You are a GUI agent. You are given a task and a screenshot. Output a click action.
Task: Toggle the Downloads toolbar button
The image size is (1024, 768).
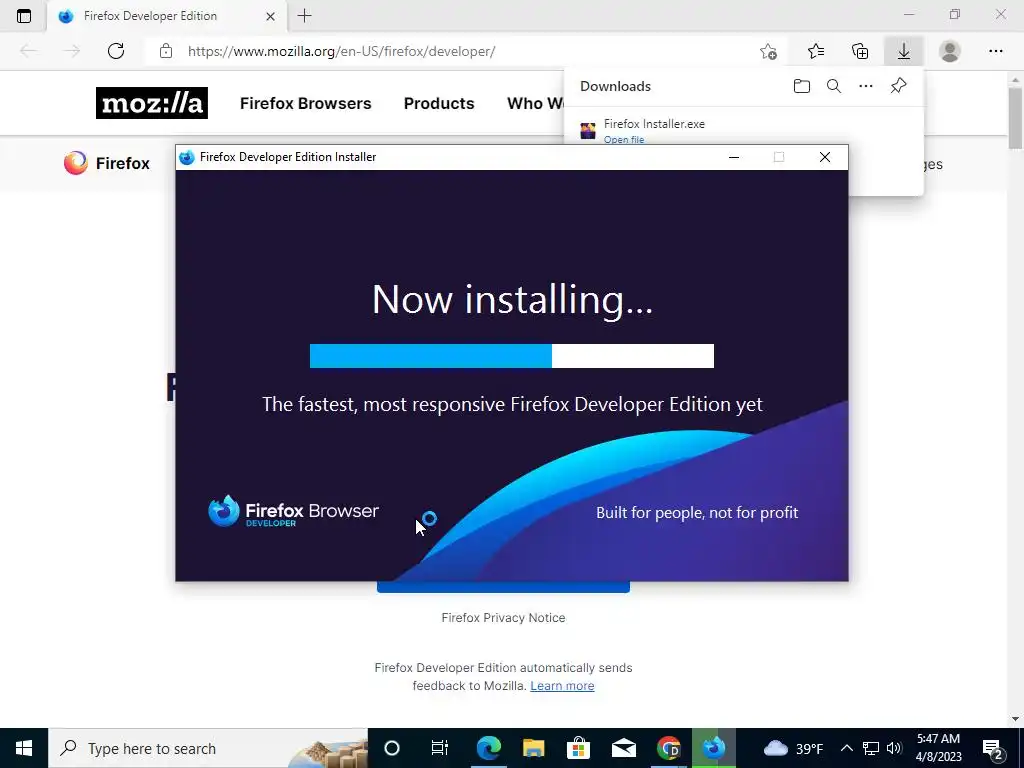point(904,51)
